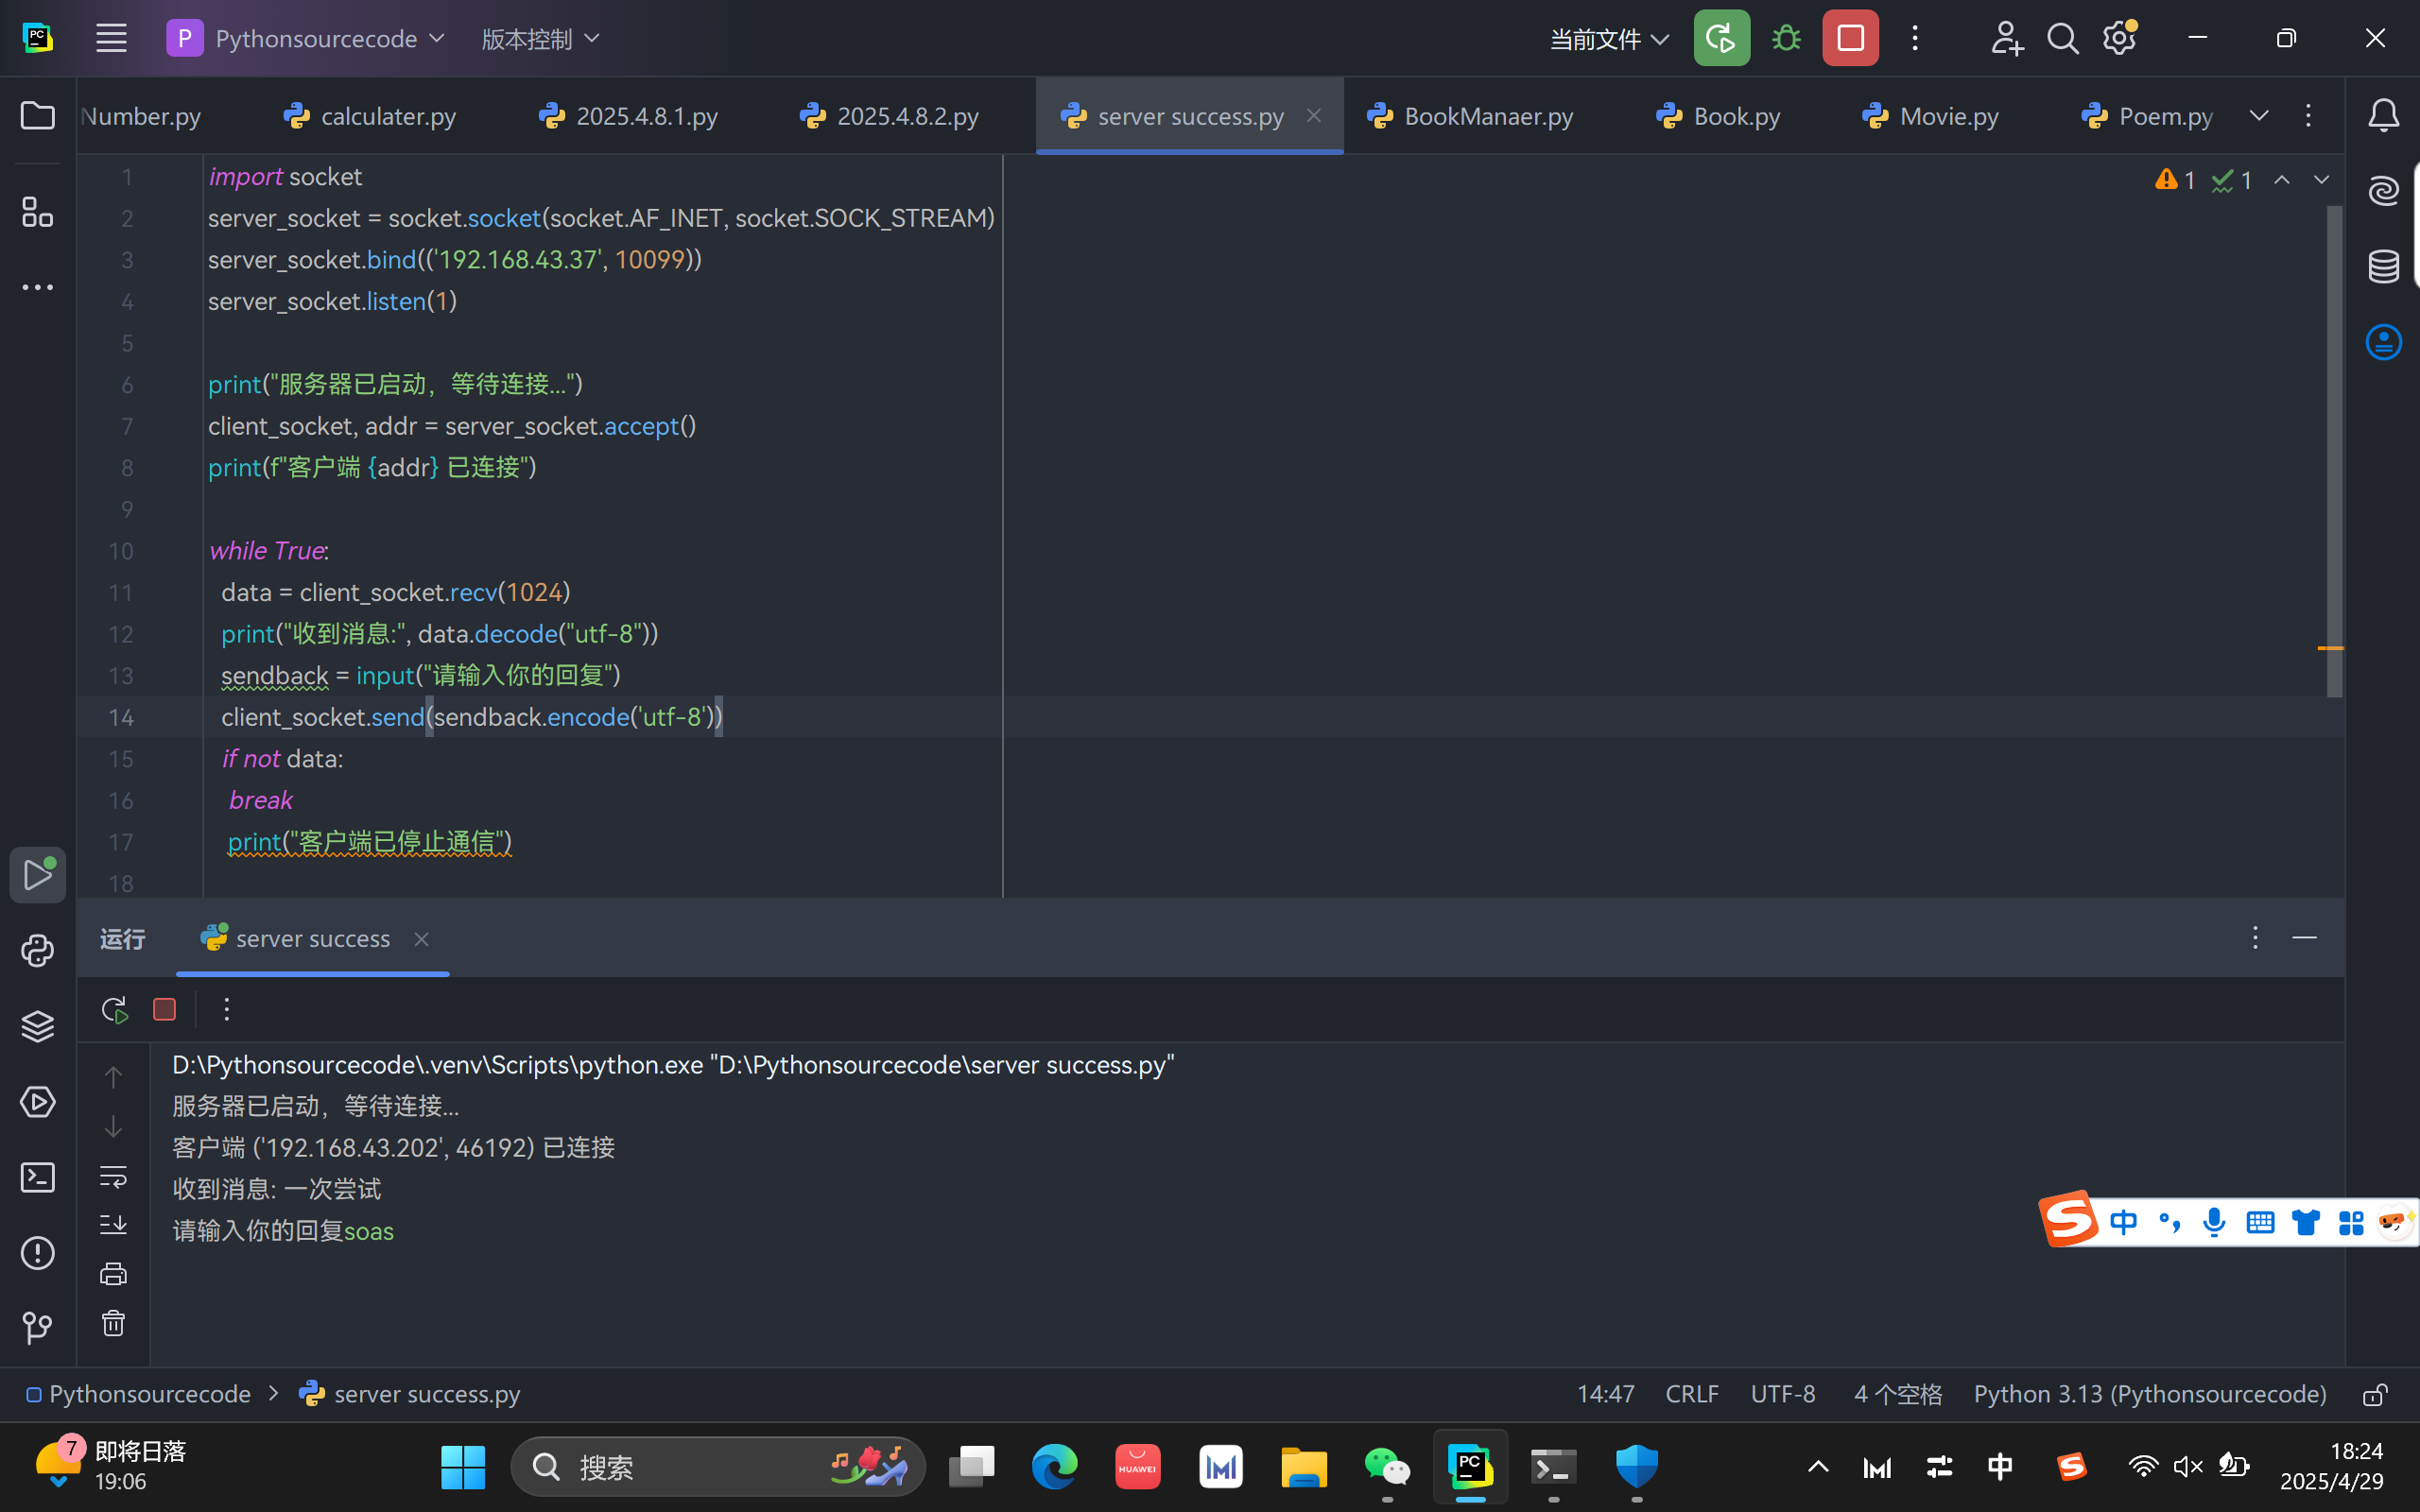Open the Terminal tool window

point(37,1177)
